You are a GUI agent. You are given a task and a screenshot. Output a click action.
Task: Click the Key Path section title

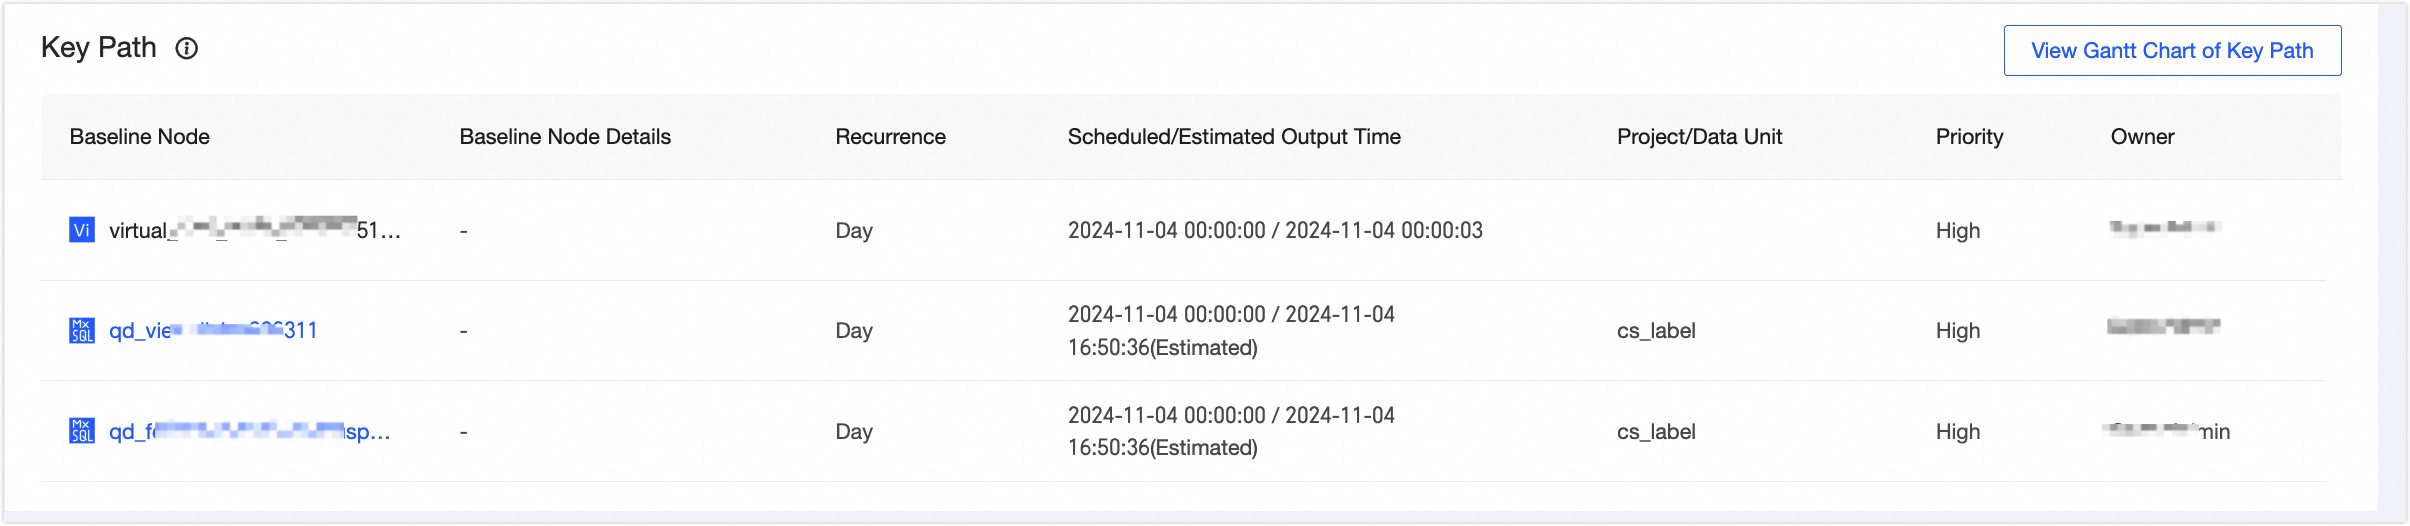pos(99,48)
